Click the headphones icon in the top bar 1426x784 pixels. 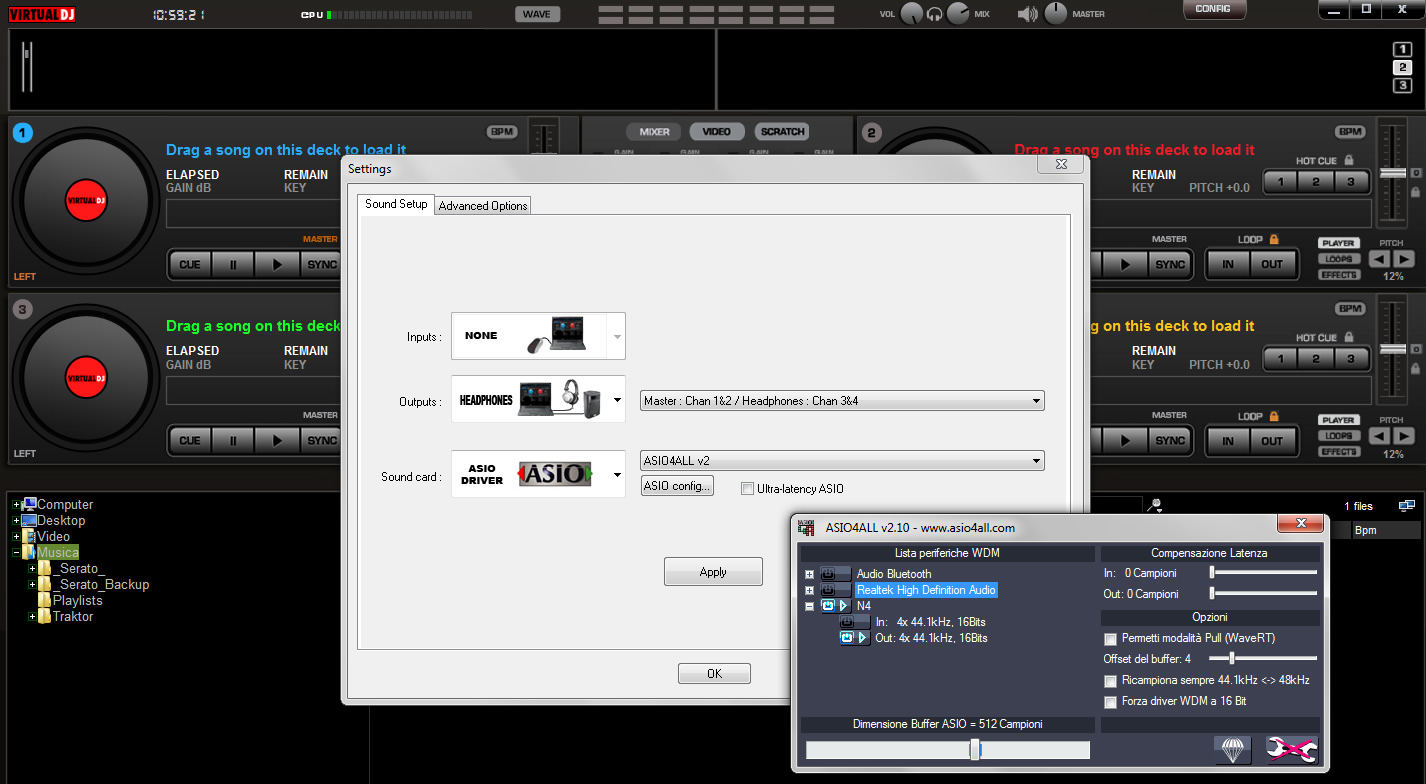pos(935,14)
